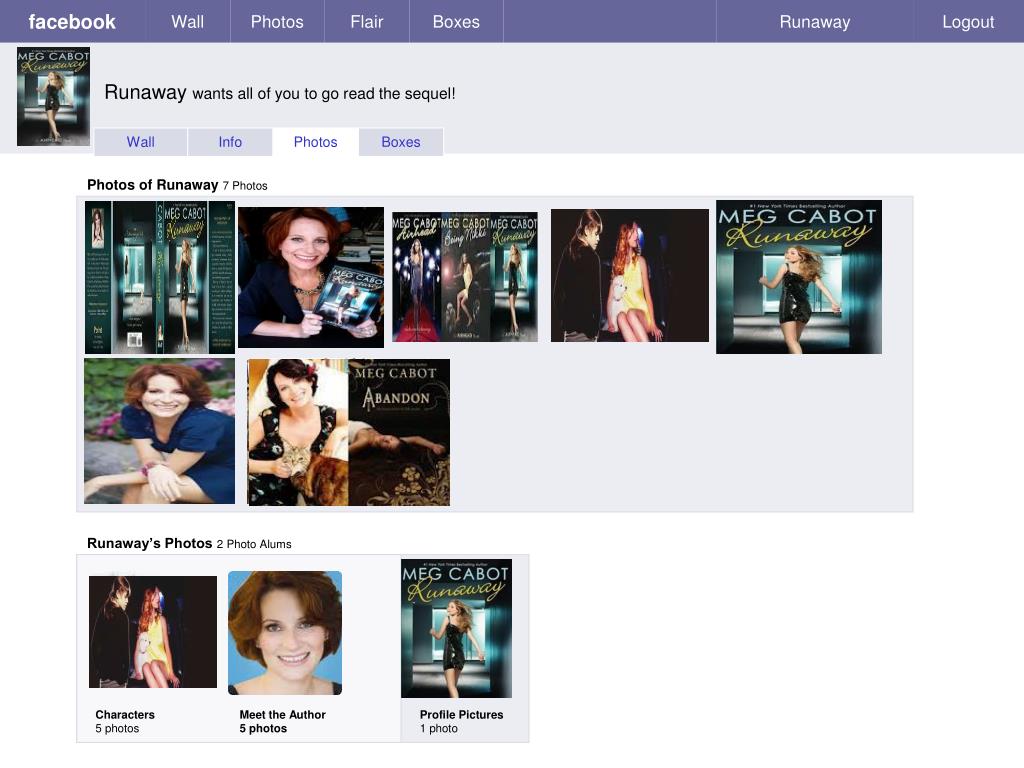Select the Photos profile tab
The image size is (1024, 768).
coord(315,142)
